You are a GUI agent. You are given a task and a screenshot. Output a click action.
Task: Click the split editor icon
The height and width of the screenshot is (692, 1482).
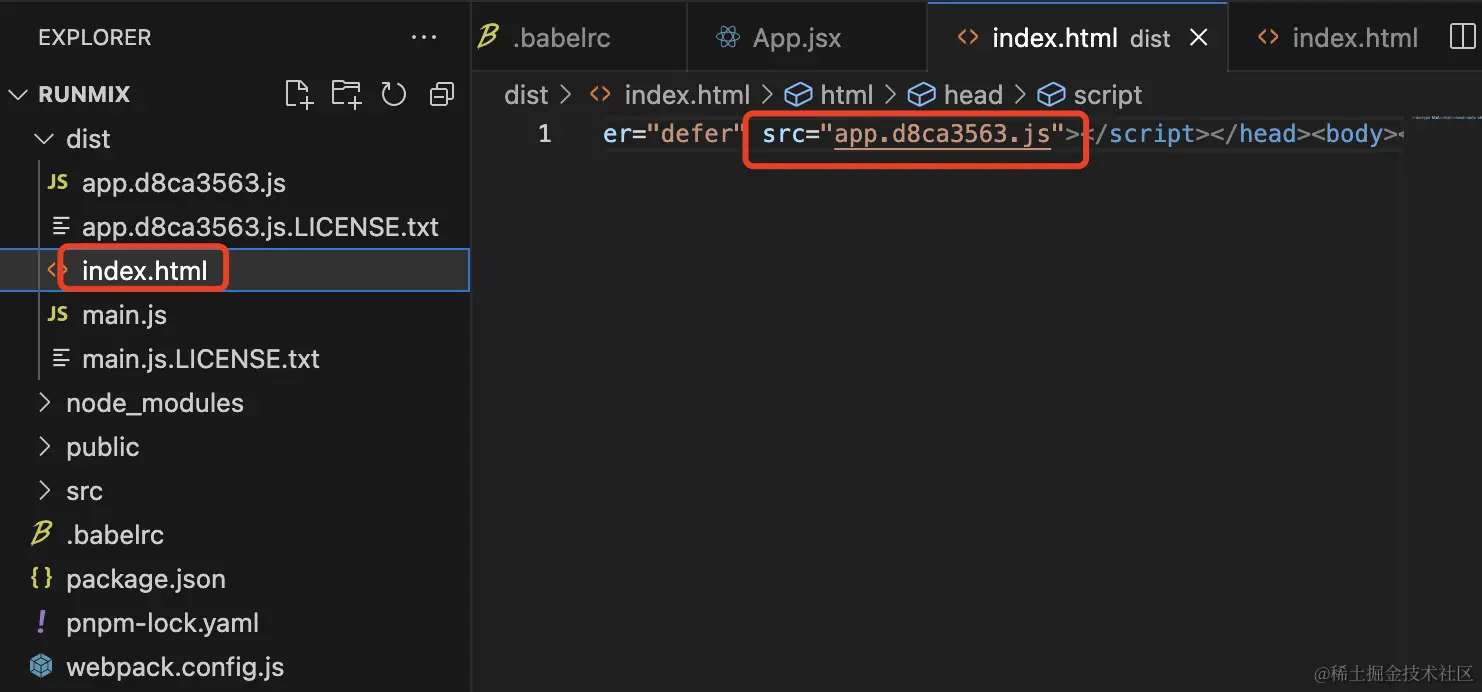click(1462, 37)
